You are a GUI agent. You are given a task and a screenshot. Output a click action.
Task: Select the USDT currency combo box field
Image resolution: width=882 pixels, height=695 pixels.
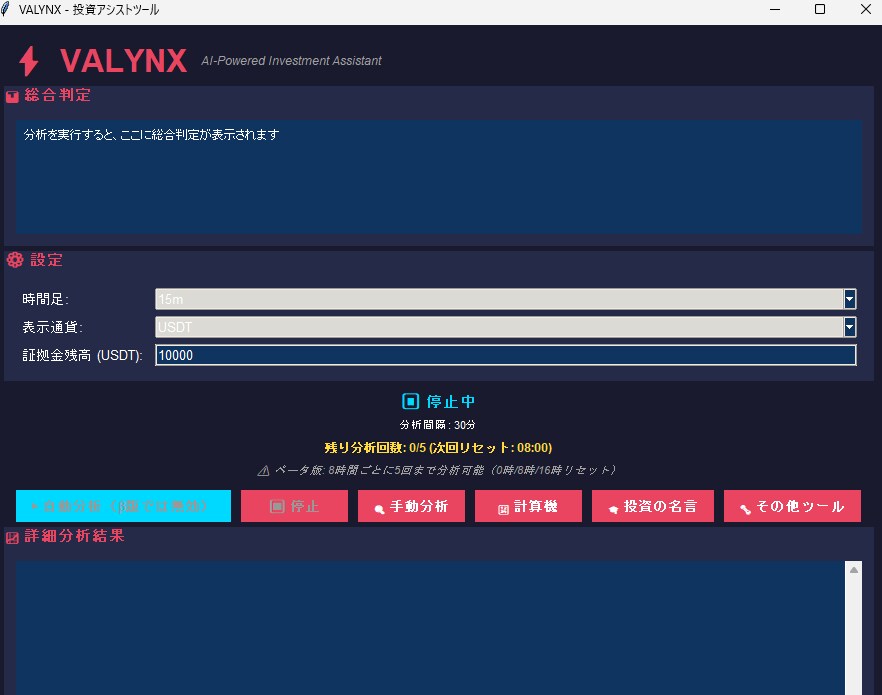coord(505,327)
